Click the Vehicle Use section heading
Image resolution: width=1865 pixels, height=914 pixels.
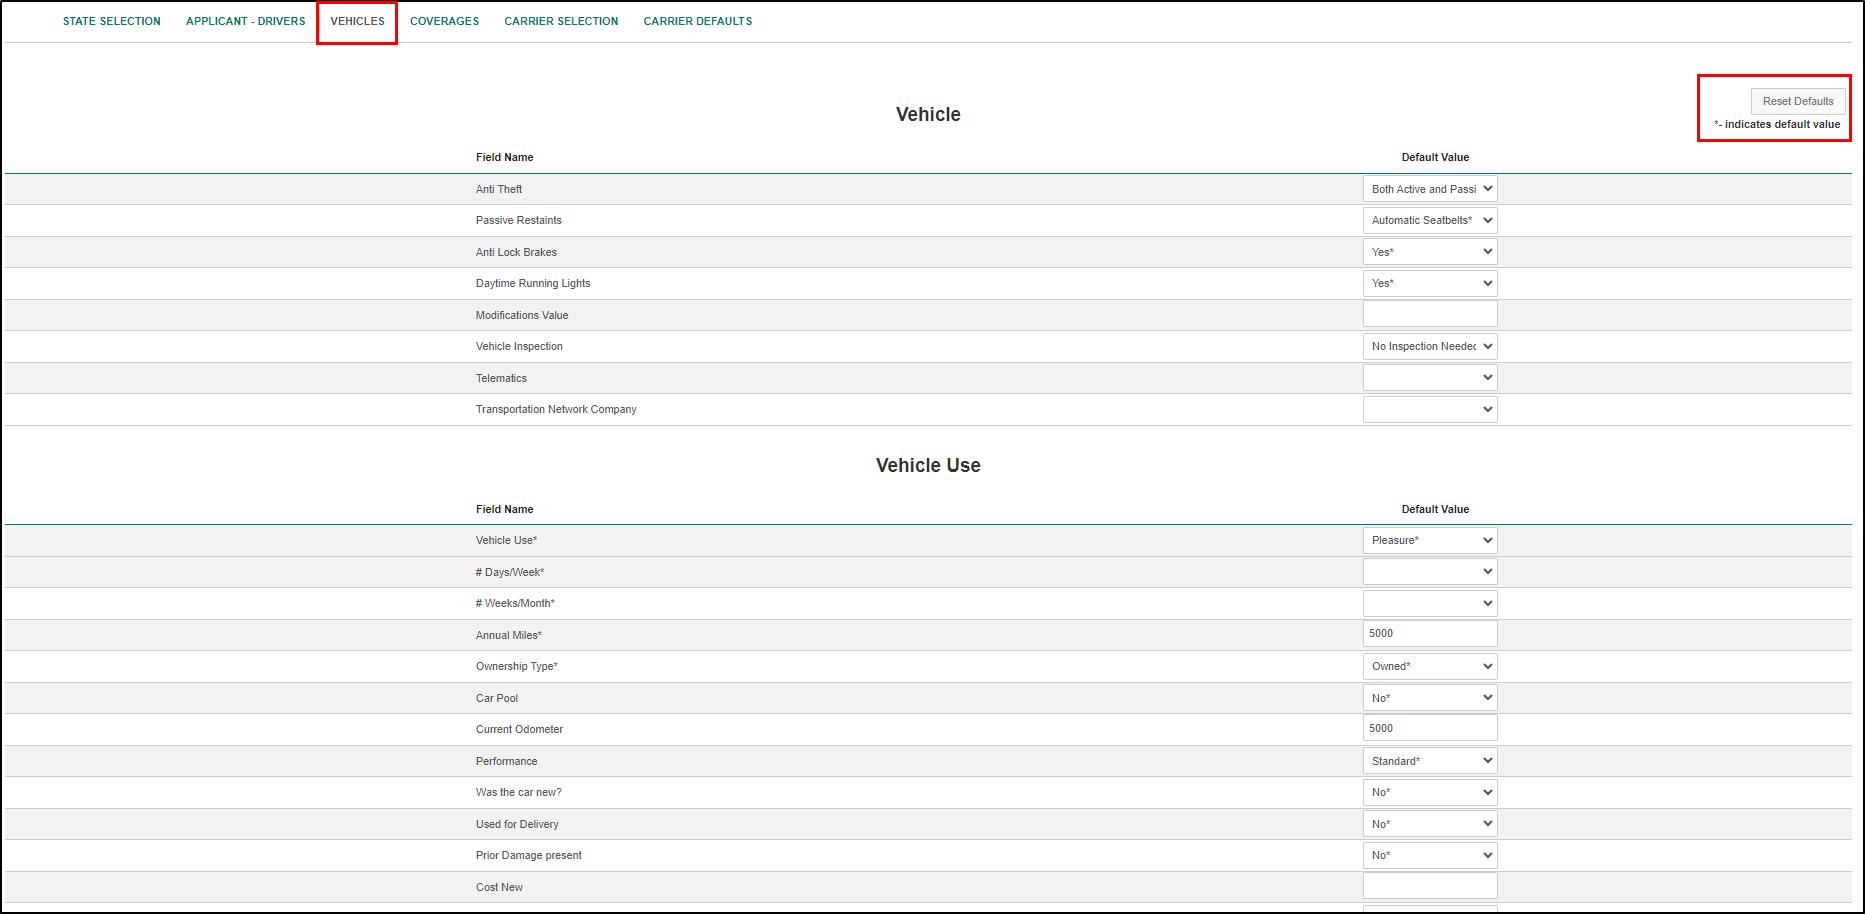pyautogui.click(x=928, y=465)
